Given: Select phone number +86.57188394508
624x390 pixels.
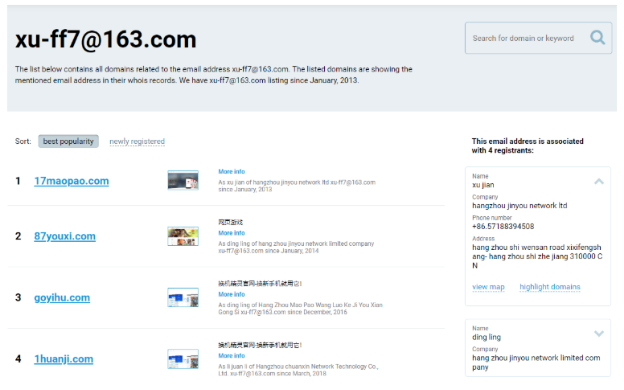Looking at the screenshot, I should point(503,226).
